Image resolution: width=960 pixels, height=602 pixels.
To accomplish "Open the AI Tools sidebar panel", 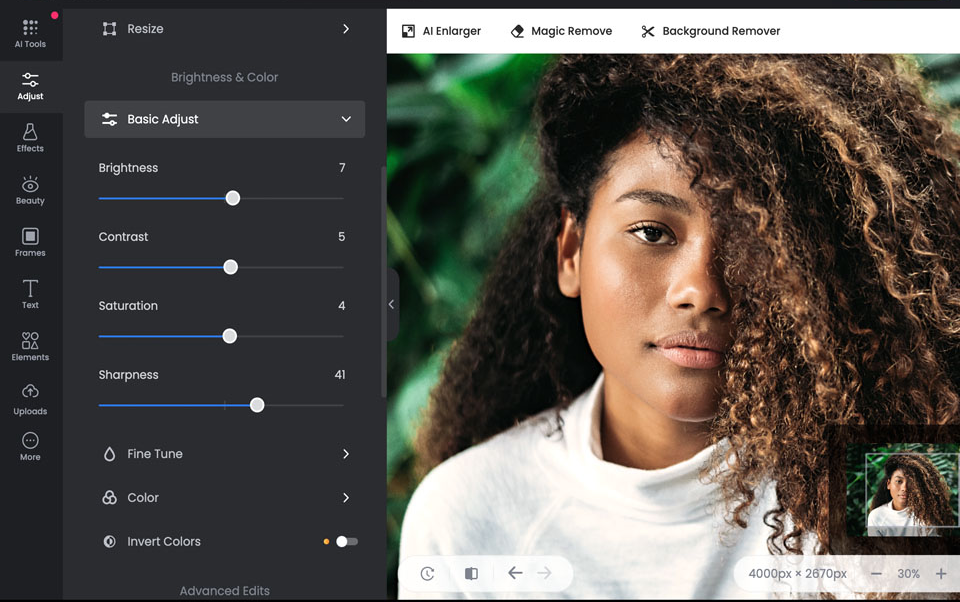I will pos(30,34).
